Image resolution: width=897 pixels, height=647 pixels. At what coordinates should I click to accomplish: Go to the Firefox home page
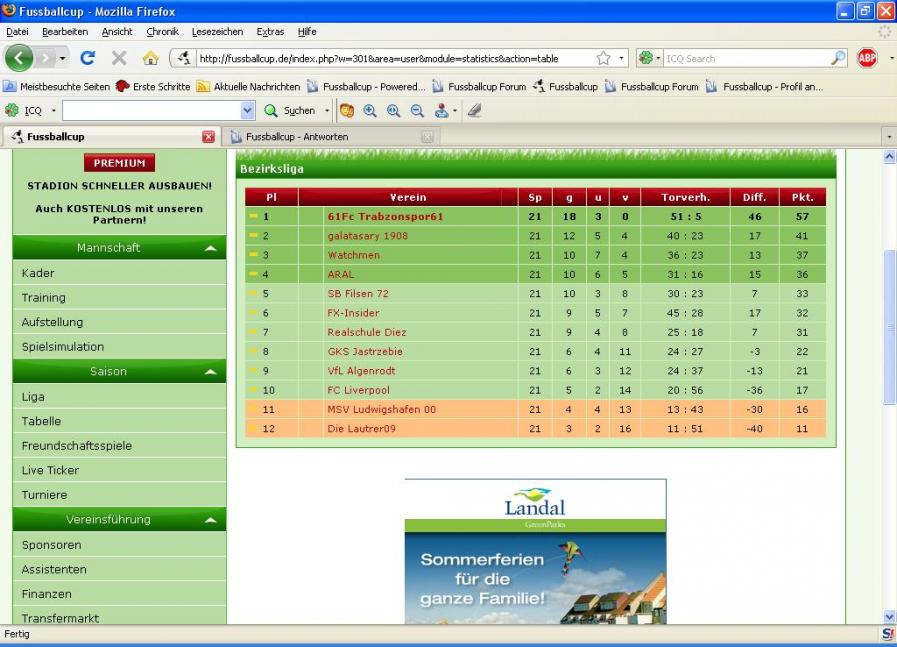[150, 58]
